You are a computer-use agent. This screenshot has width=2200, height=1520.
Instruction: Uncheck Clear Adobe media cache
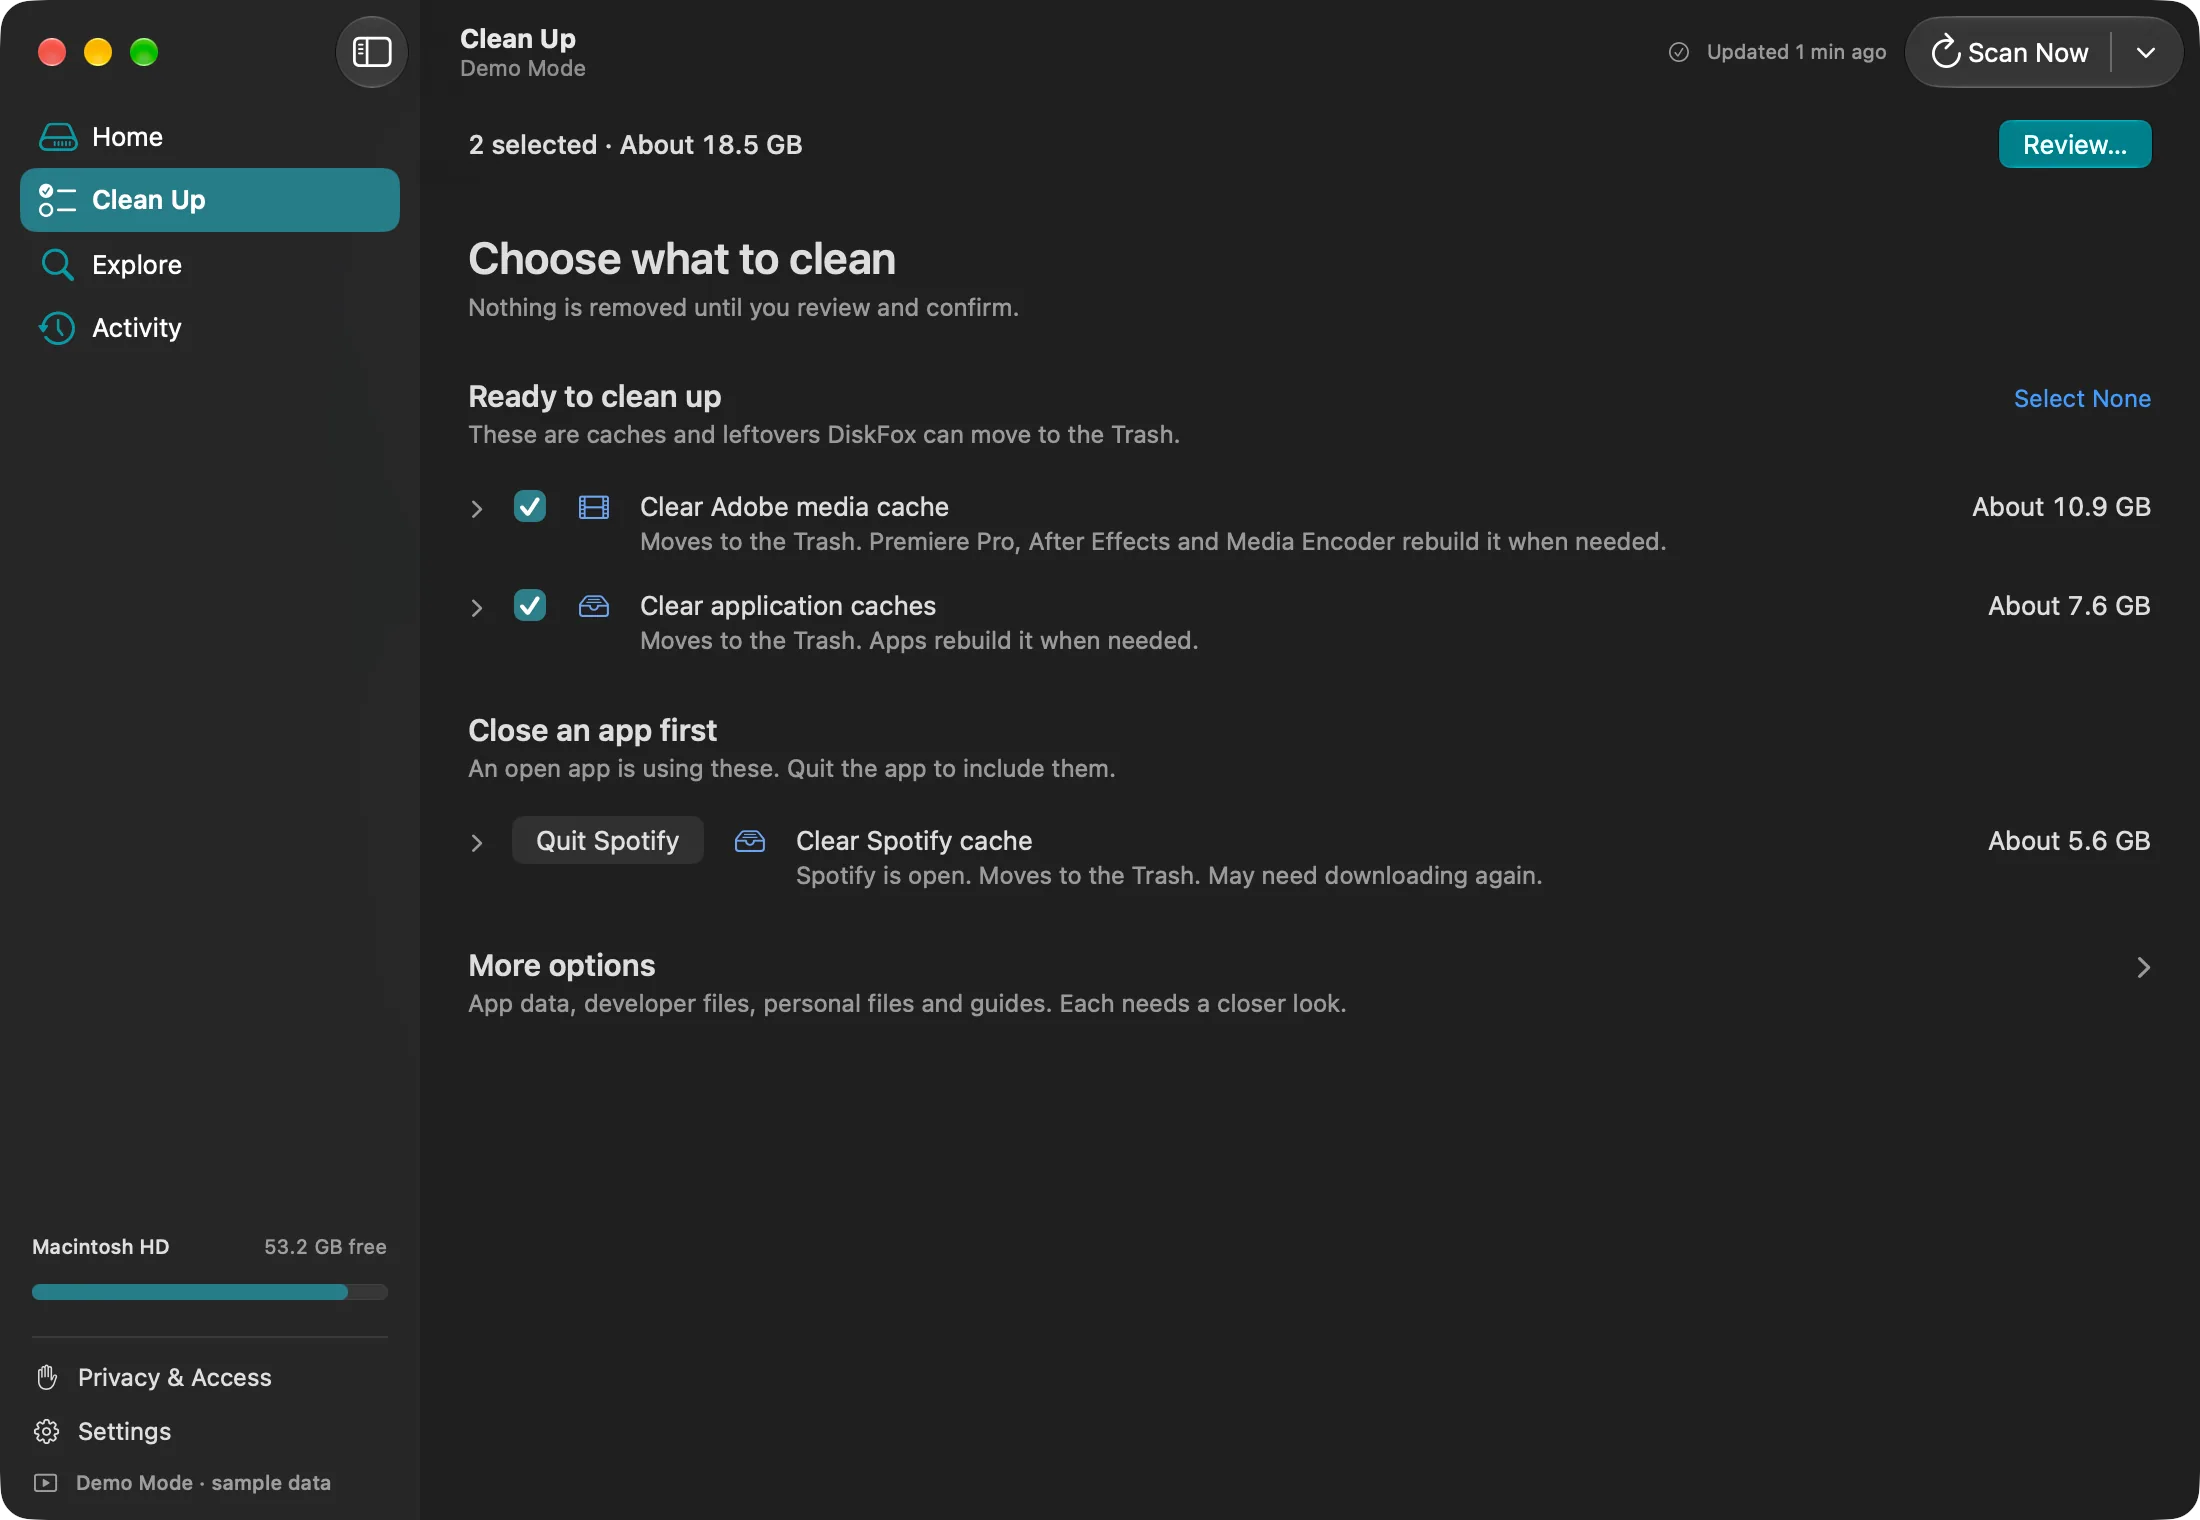pos(530,507)
